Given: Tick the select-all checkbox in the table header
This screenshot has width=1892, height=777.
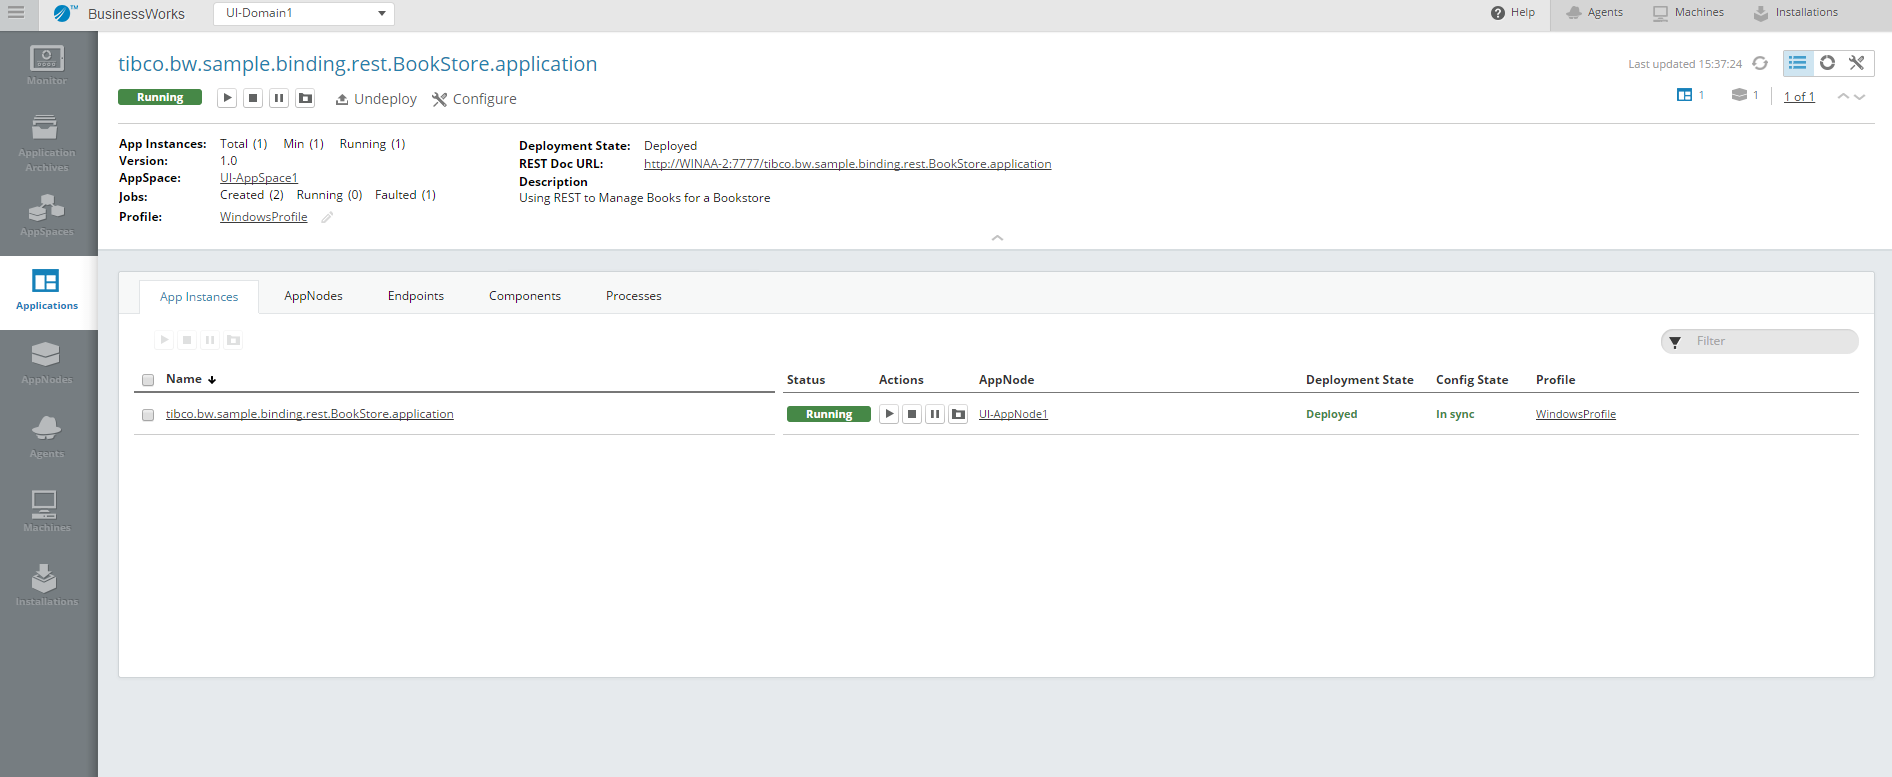Looking at the screenshot, I should coord(148,380).
